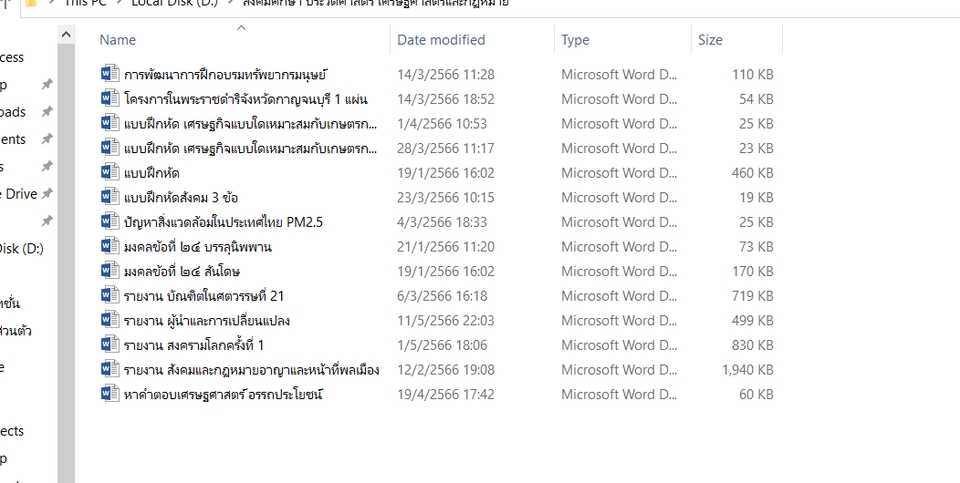The width and height of the screenshot is (960, 483).
Task: Sort files by the Name column header
Action: [x=118, y=40]
